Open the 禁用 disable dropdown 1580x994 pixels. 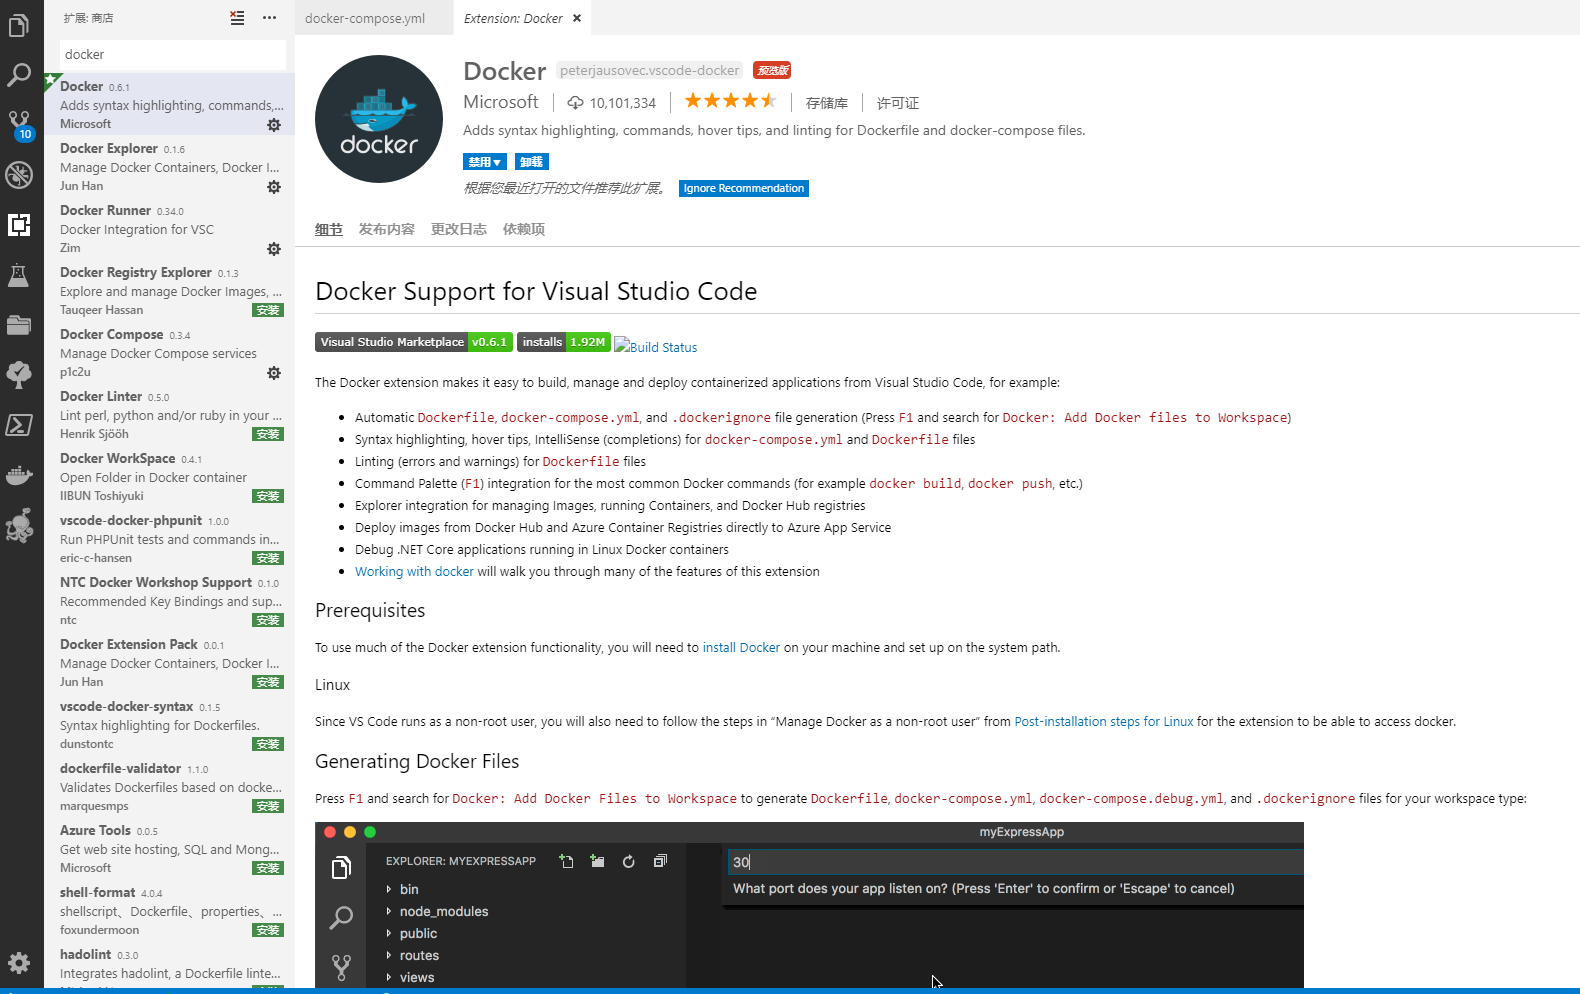(x=485, y=162)
